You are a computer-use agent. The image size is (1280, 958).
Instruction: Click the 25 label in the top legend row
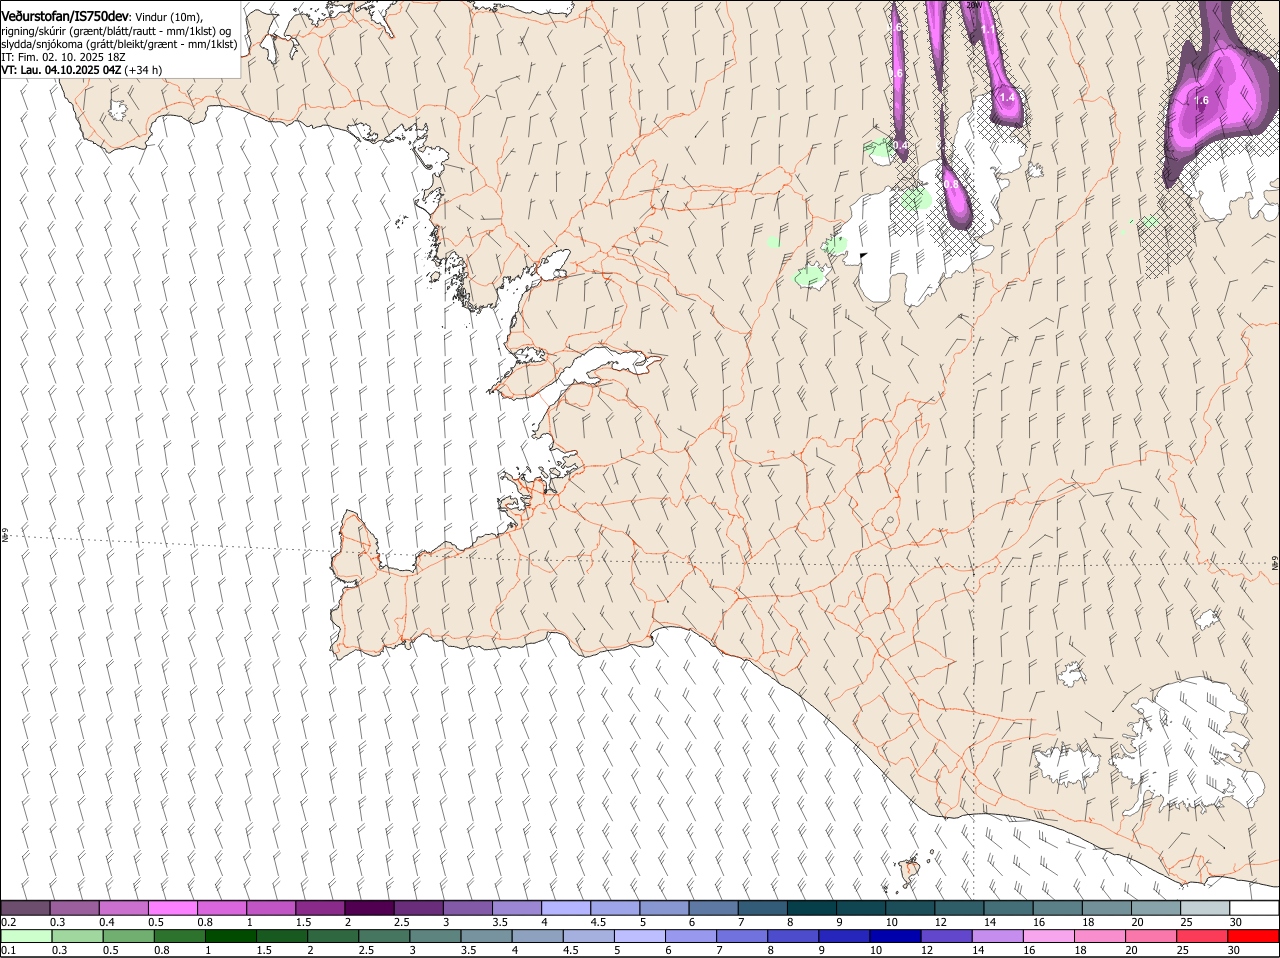click(1186, 922)
